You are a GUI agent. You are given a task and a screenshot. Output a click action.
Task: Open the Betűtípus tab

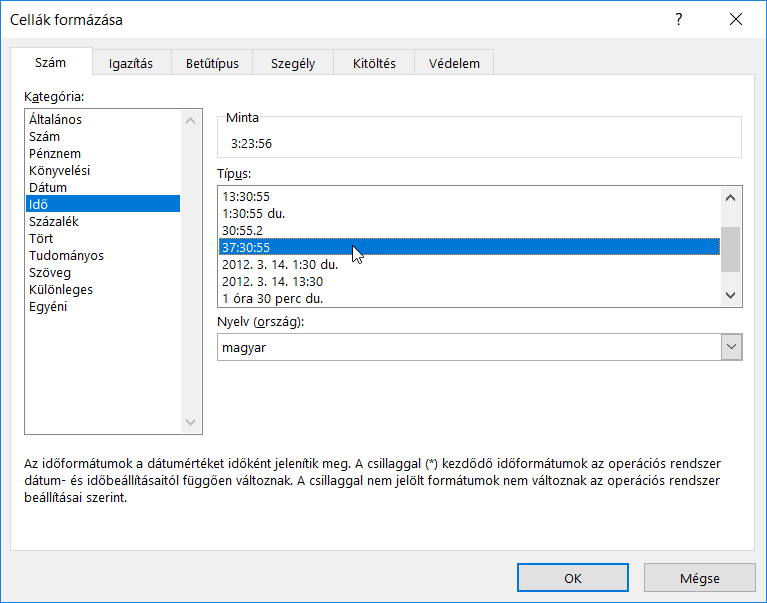212,63
